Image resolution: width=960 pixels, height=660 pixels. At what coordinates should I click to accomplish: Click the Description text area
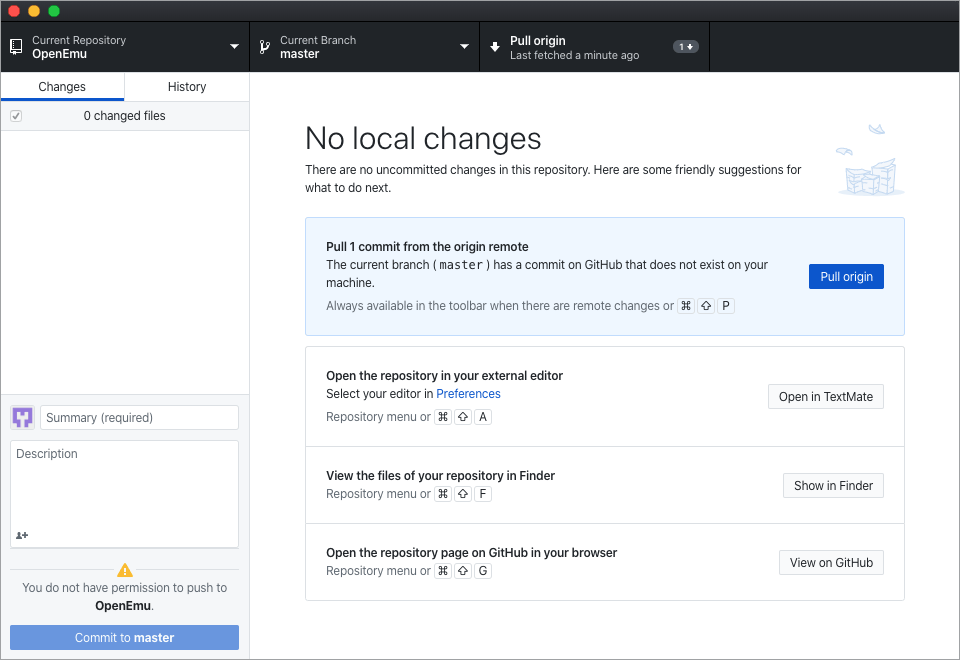point(124,494)
